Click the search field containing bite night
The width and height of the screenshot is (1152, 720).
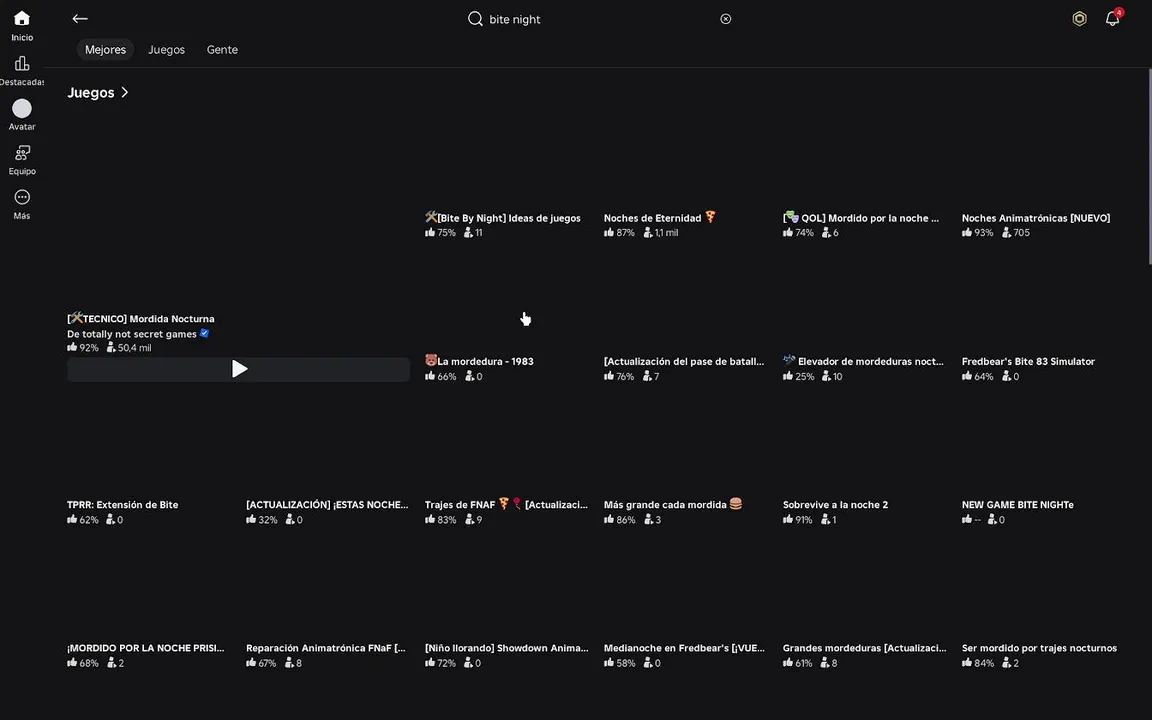coord(600,19)
